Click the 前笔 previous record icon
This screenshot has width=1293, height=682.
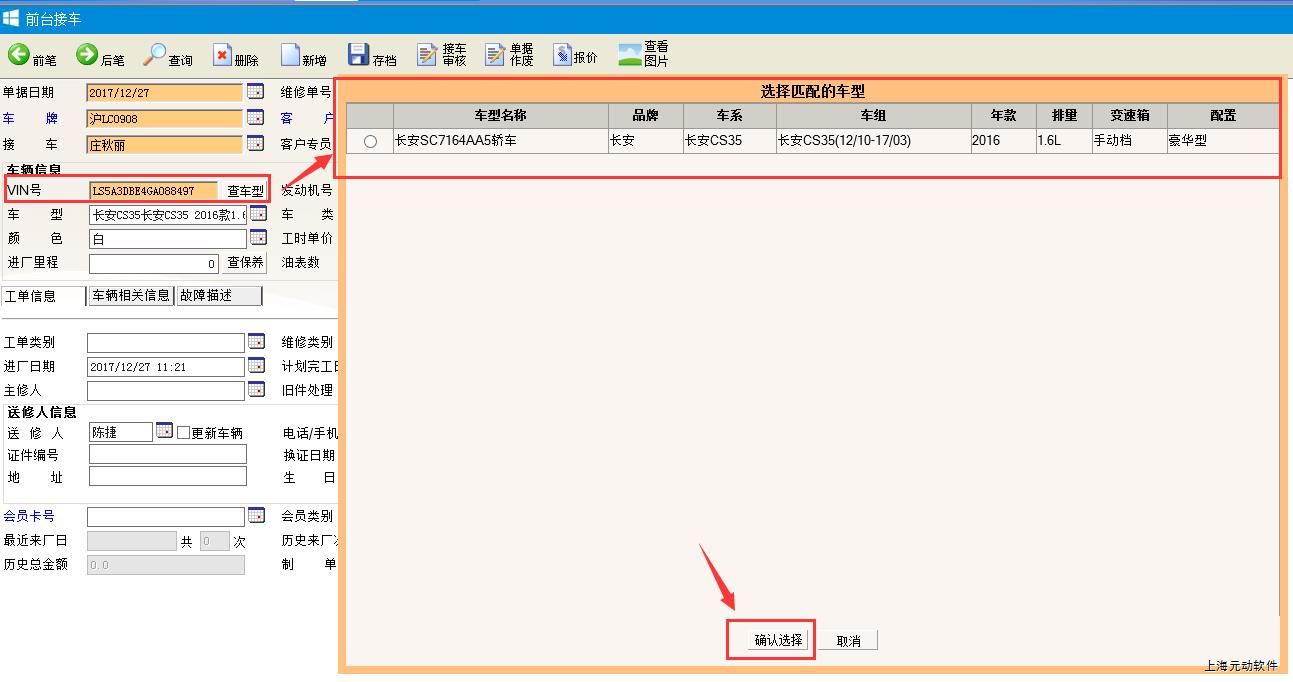(x=19, y=55)
